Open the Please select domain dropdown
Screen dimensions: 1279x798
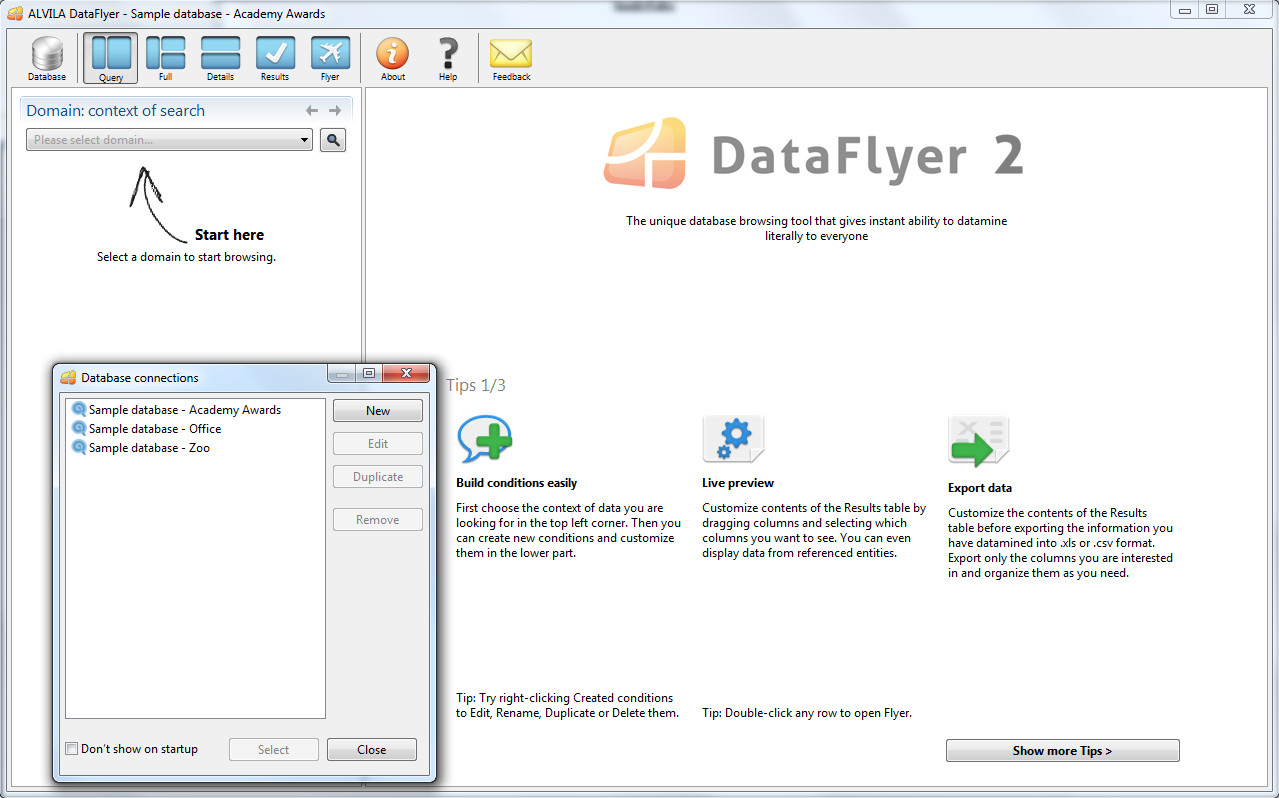(169, 140)
